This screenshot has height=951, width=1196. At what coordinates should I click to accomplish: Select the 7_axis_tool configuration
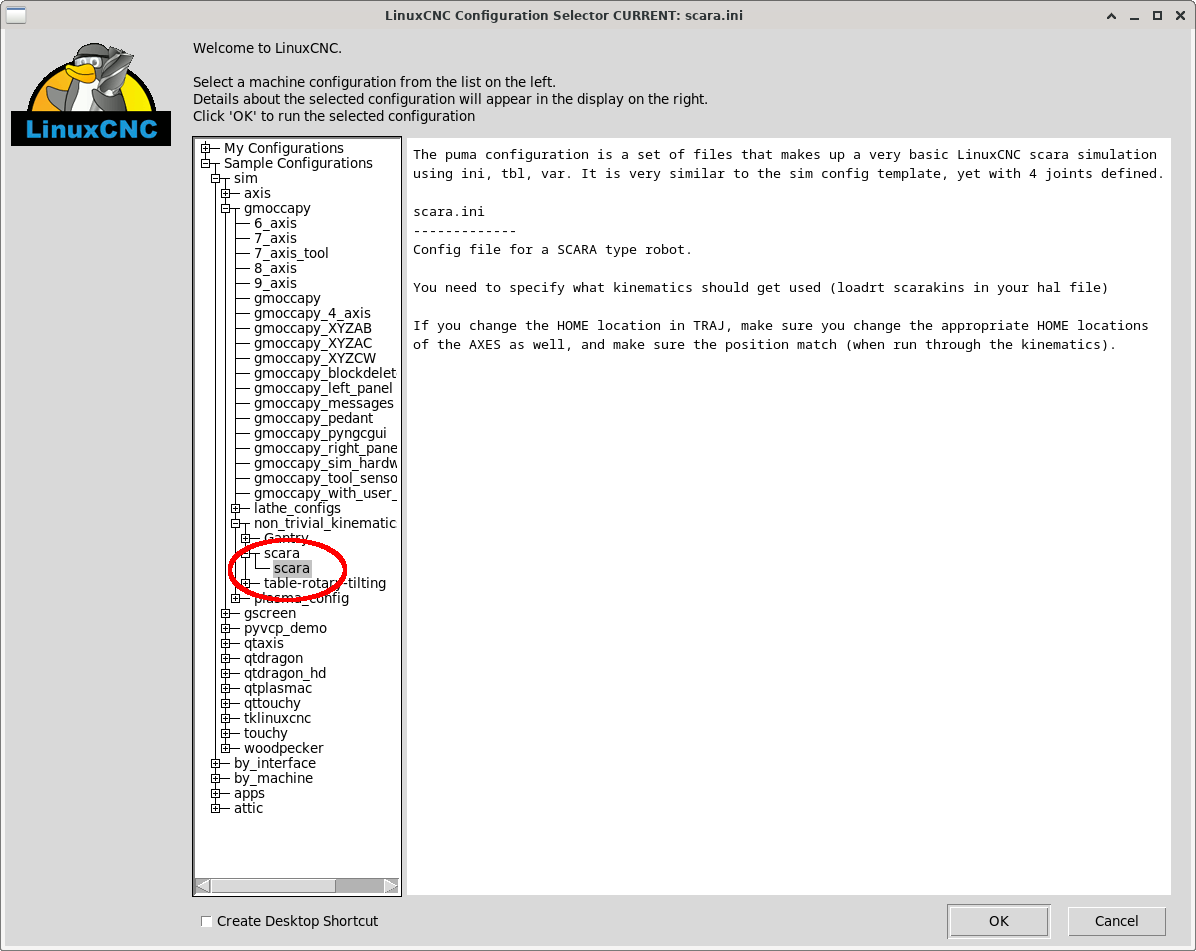[x=291, y=253]
